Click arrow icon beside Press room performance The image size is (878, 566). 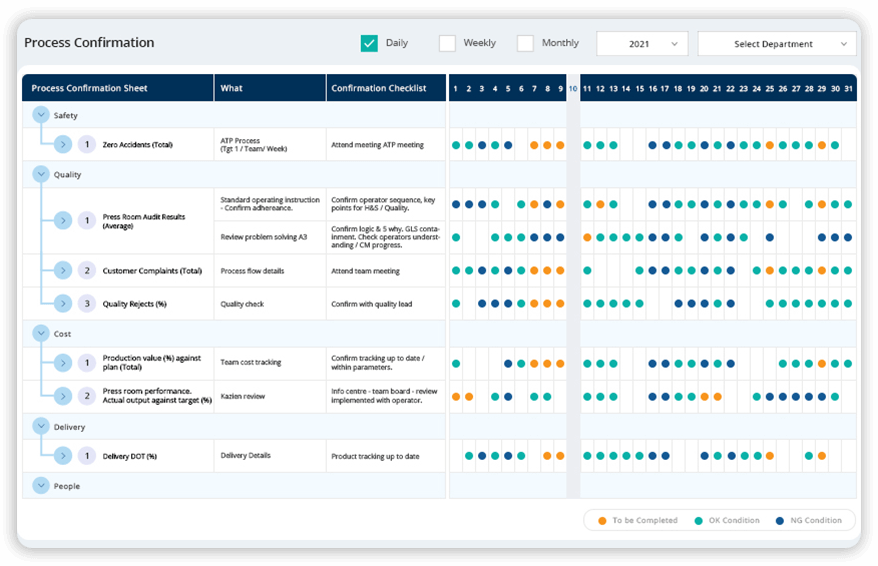[x=63, y=396]
